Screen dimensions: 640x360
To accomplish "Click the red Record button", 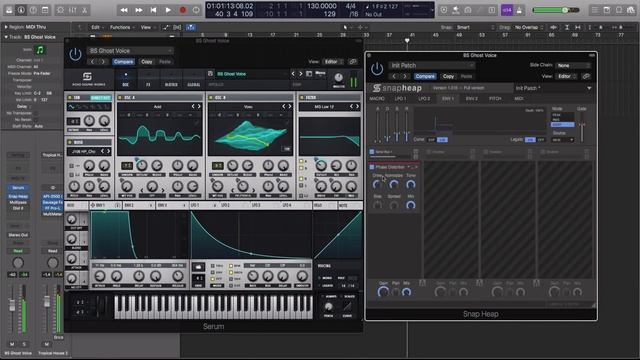I will 183,10.
